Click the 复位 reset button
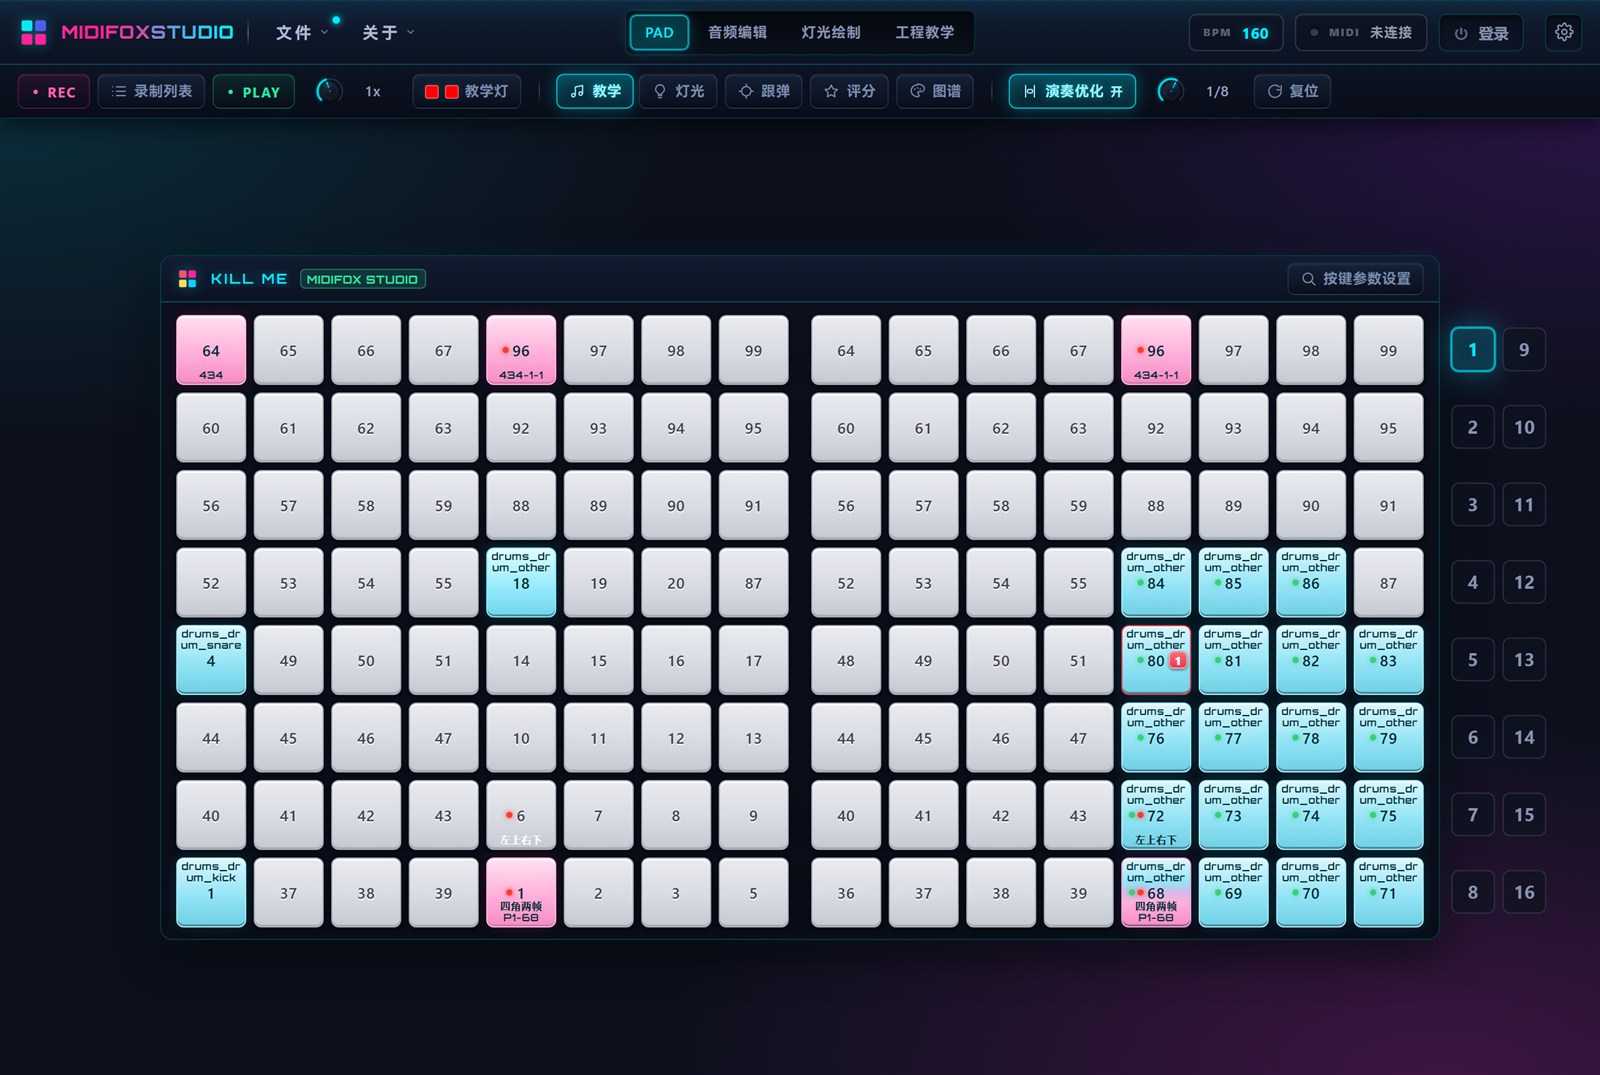 1293,91
